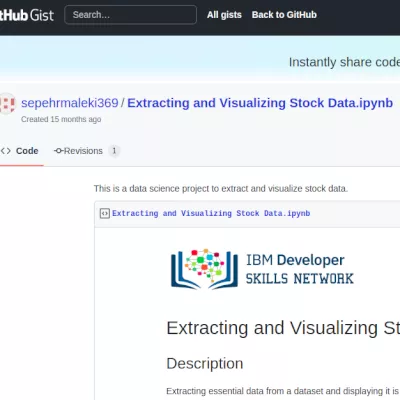
Task: Go Back to GitHub from the header
Action: (x=284, y=15)
